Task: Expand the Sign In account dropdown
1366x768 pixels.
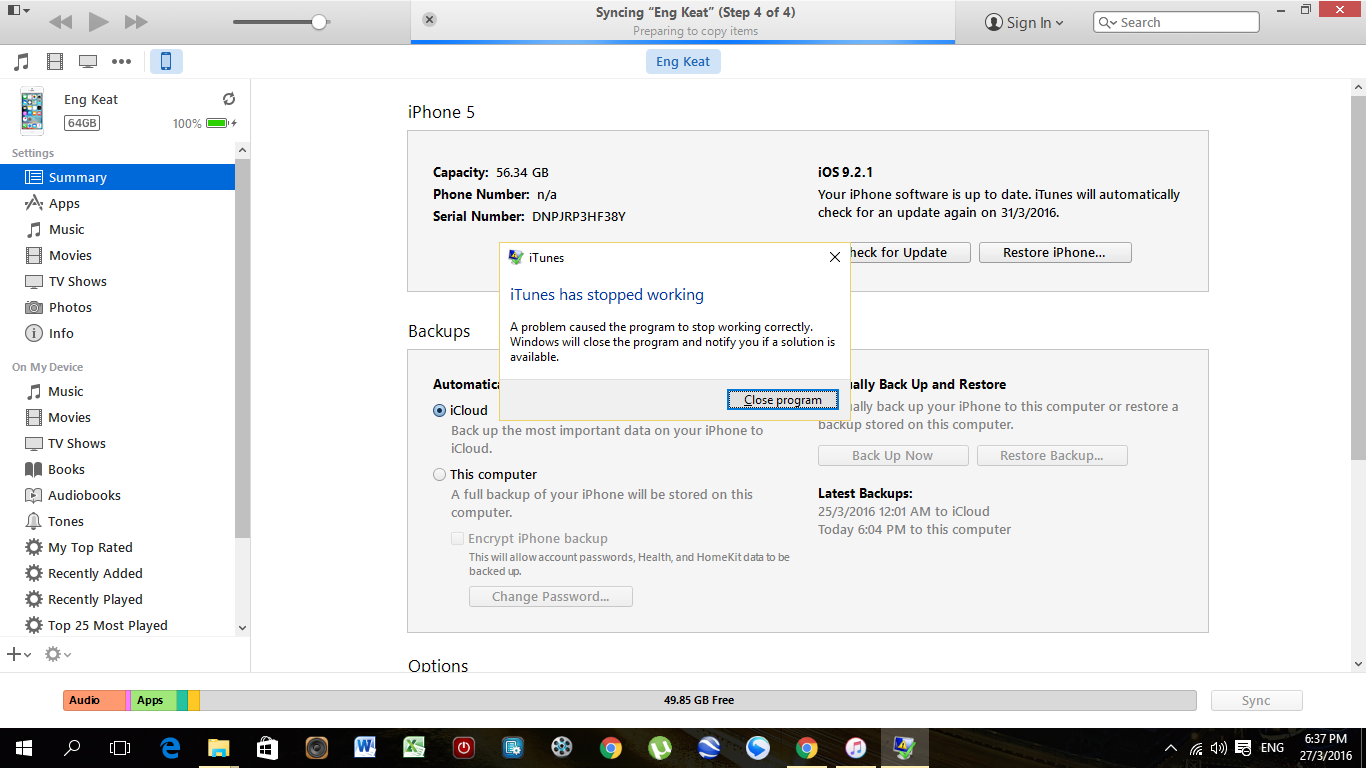Action: pyautogui.click(x=1024, y=22)
